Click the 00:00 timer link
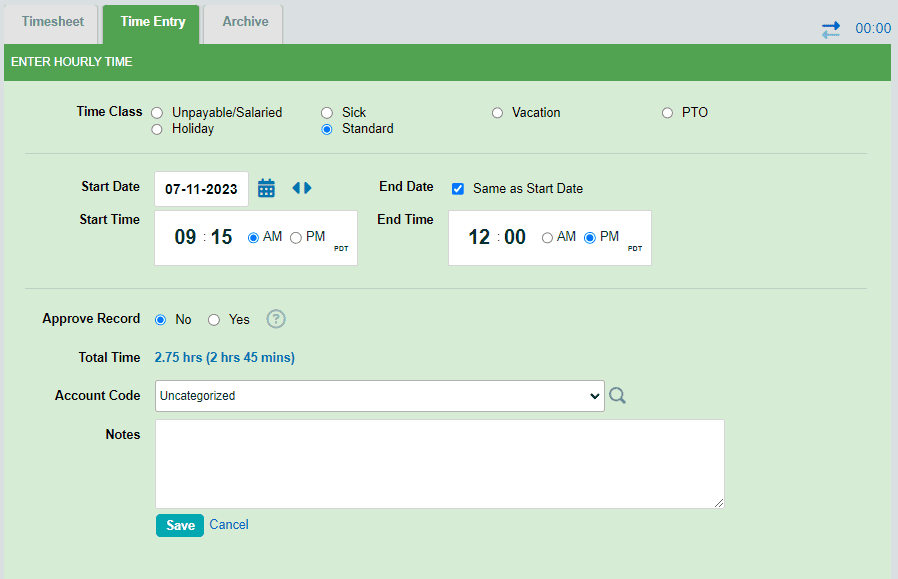This screenshot has width=898, height=579. (873, 29)
